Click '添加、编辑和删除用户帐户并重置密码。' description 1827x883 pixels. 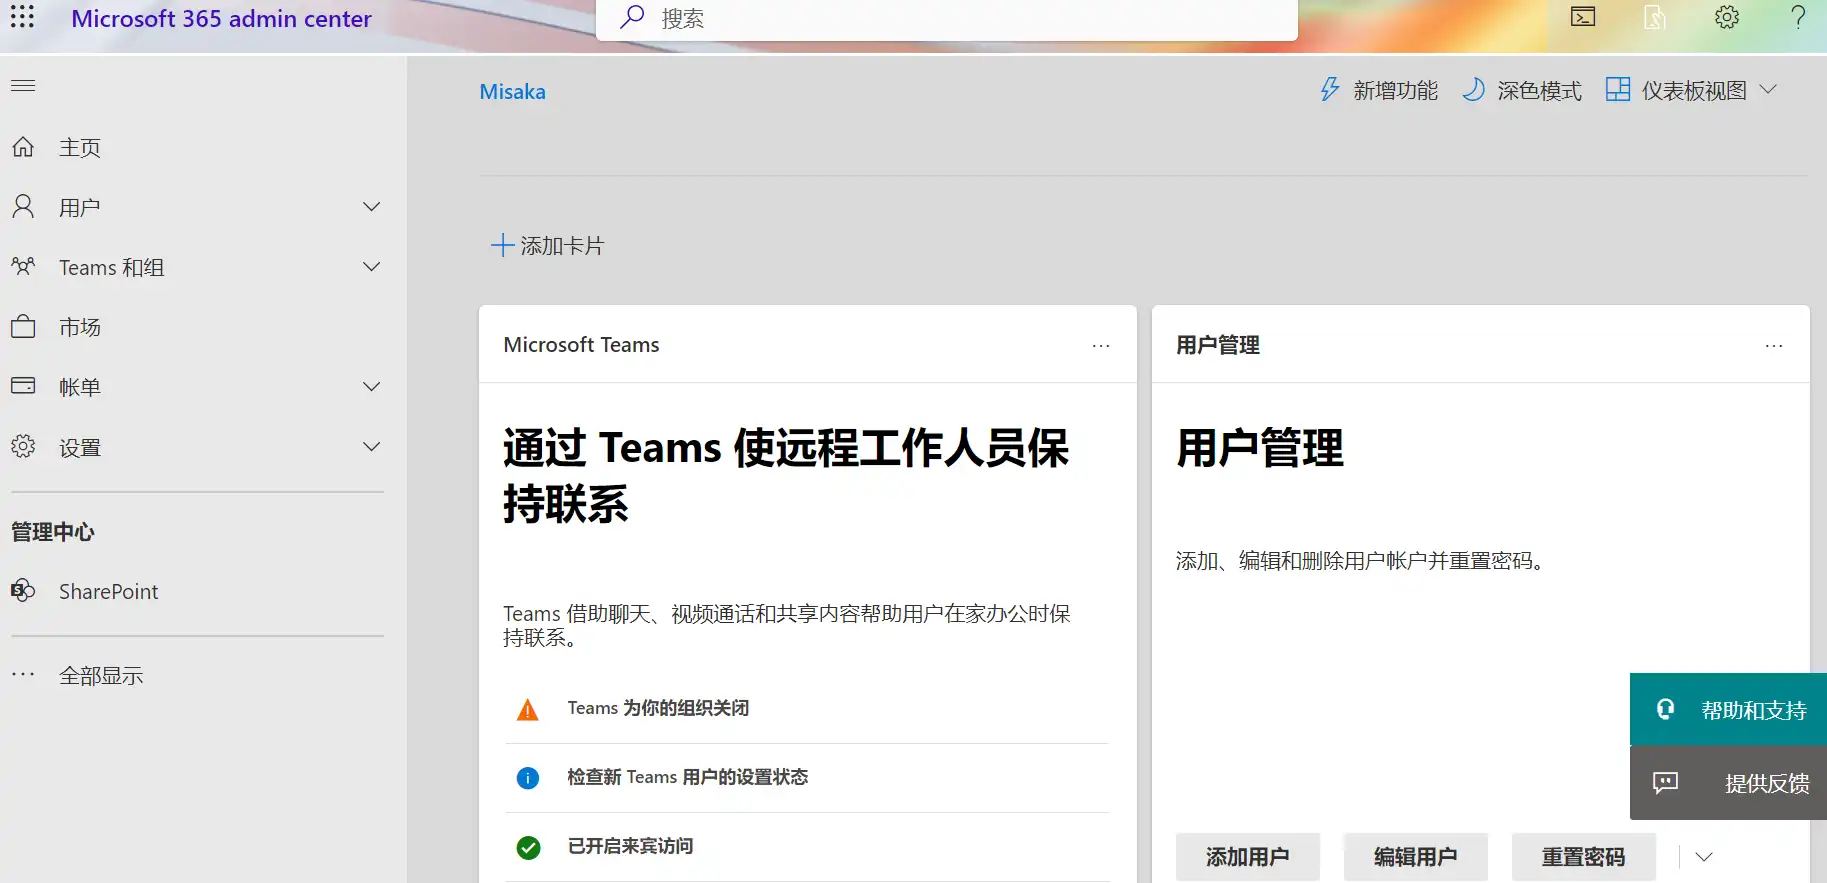pyautogui.click(x=1364, y=561)
